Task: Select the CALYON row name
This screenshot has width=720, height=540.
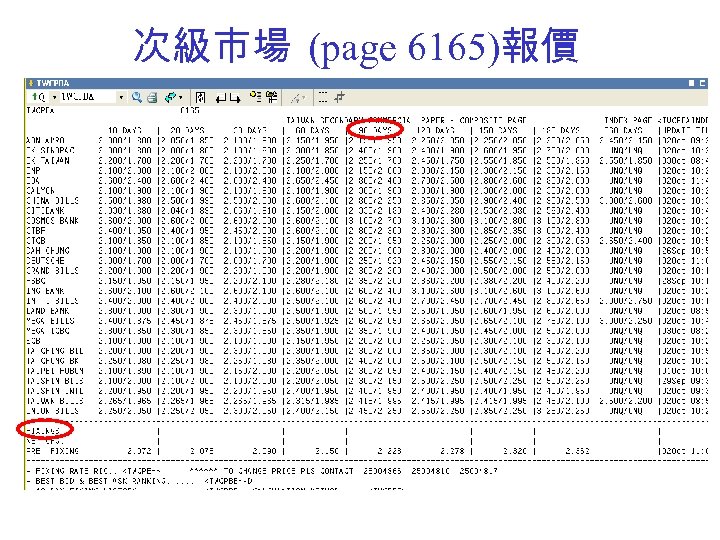Action: (40, 191)
